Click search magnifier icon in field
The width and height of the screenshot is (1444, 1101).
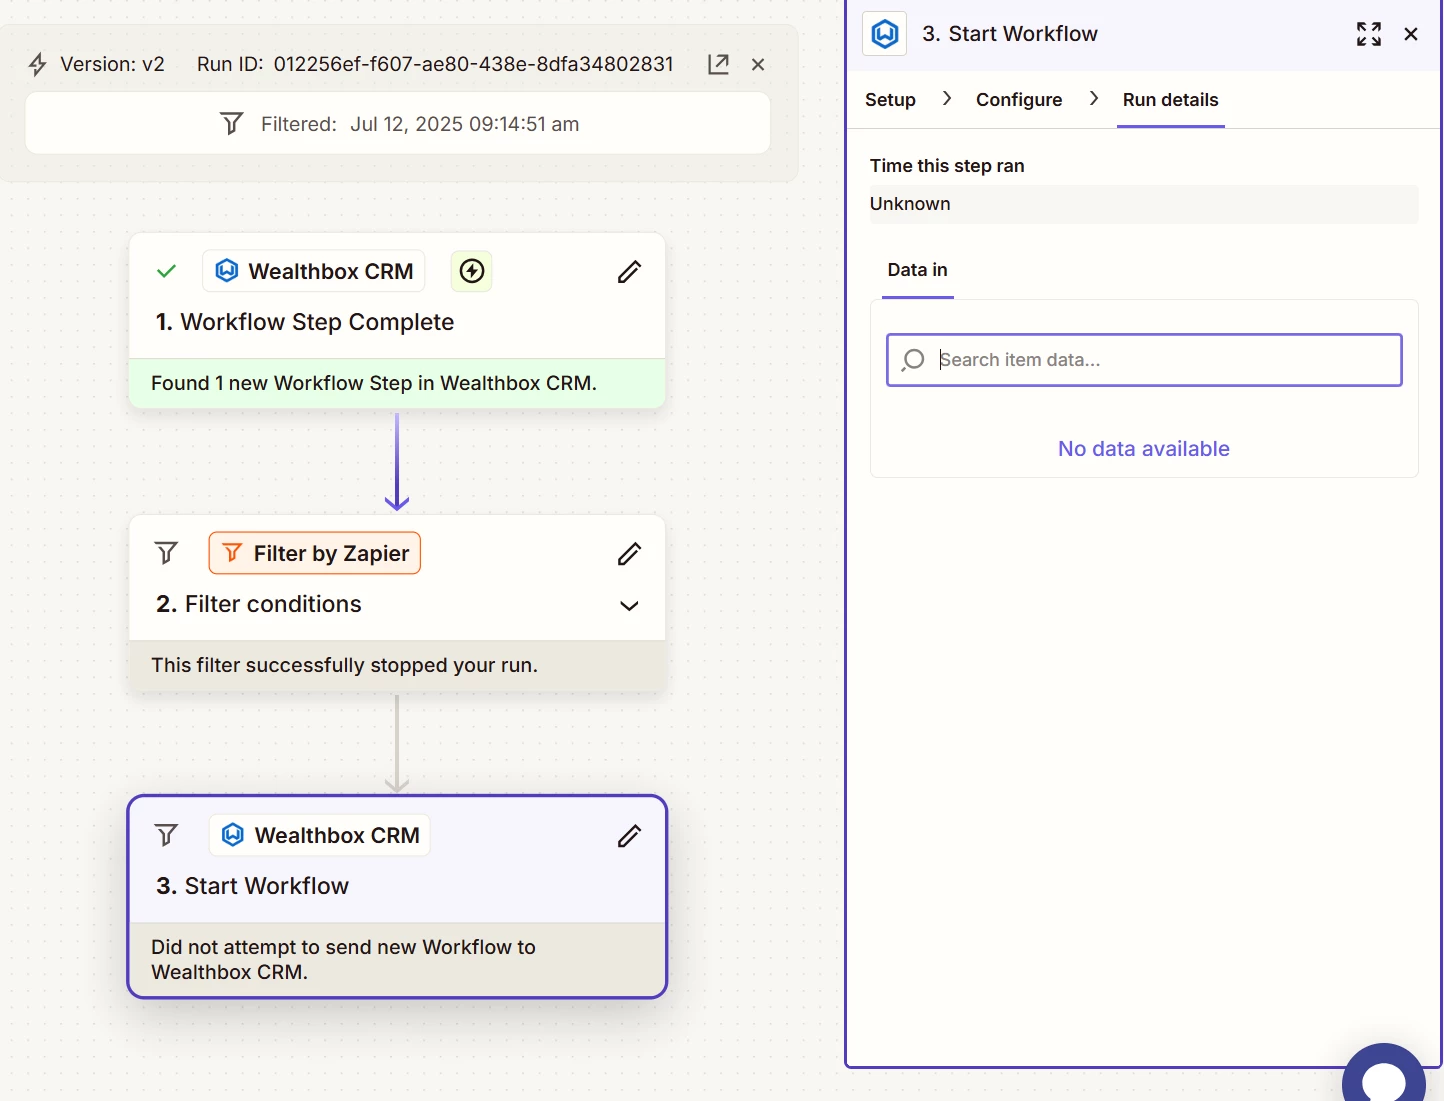(913, 360)
